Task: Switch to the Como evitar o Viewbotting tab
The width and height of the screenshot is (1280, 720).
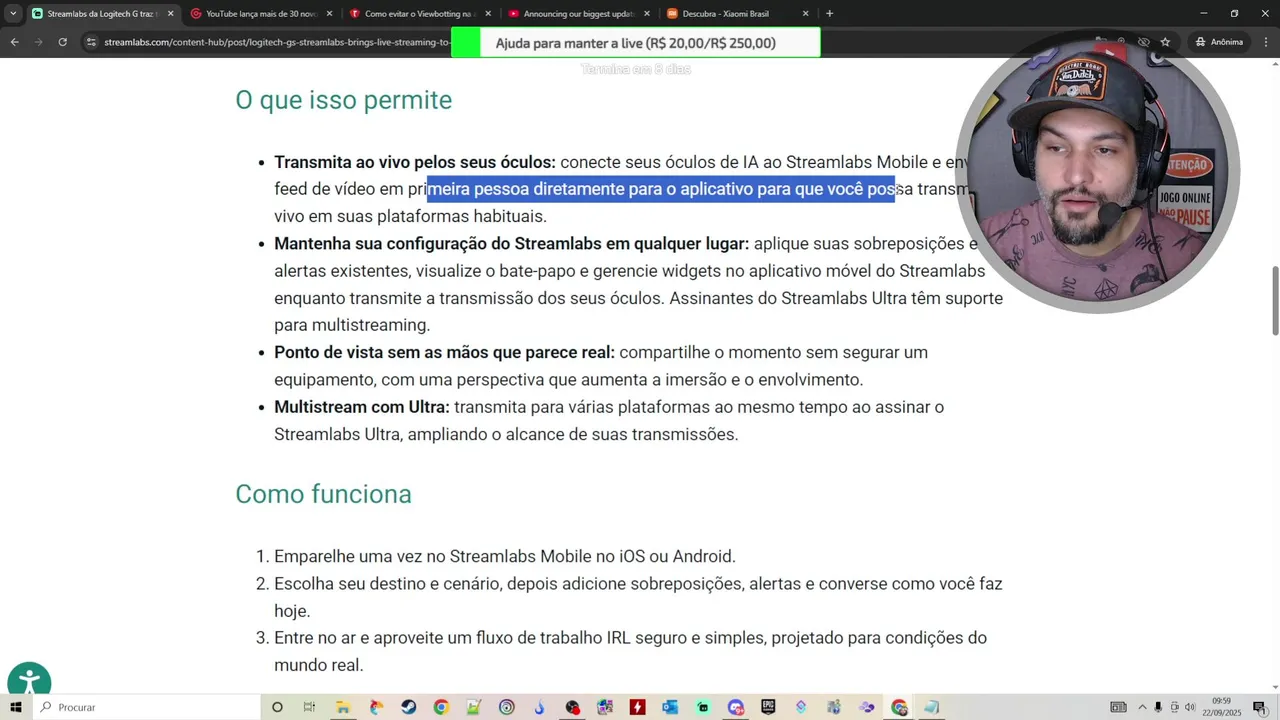Action: [419, 14]
